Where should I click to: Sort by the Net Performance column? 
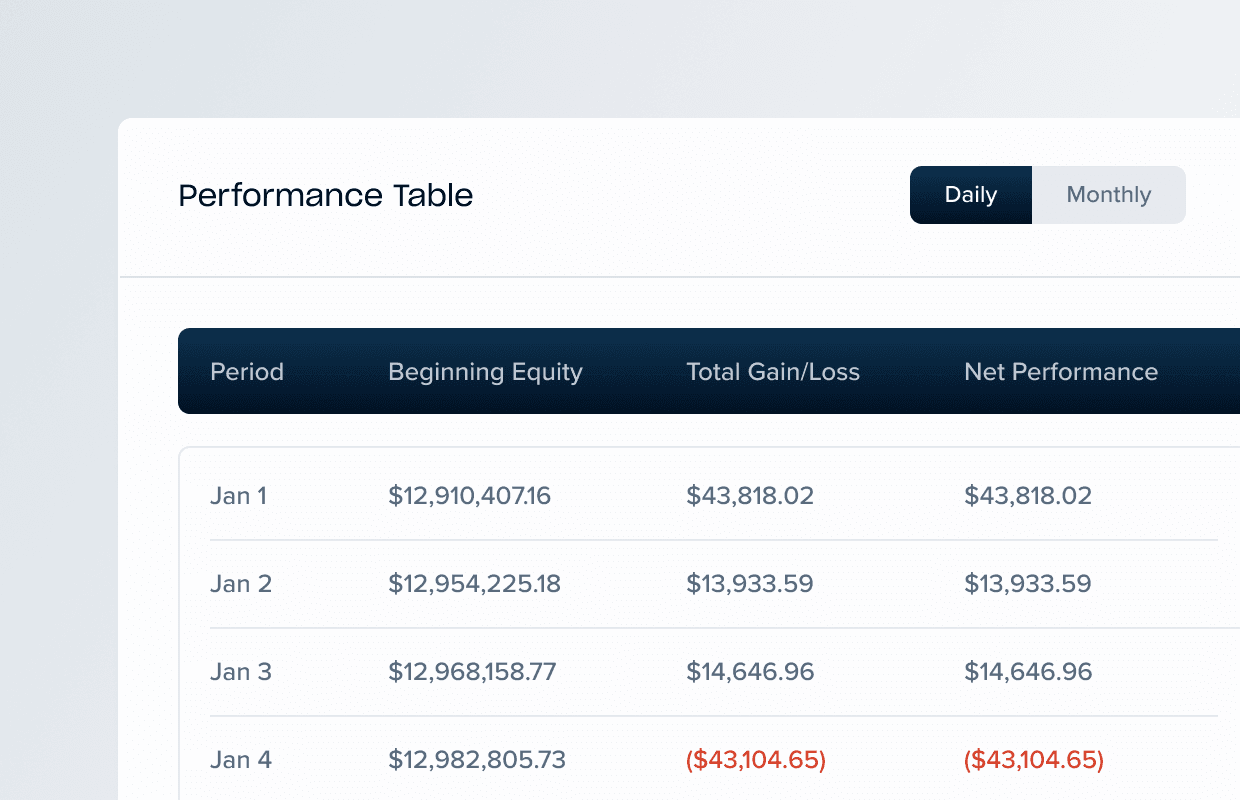(x=1061, y=371)
